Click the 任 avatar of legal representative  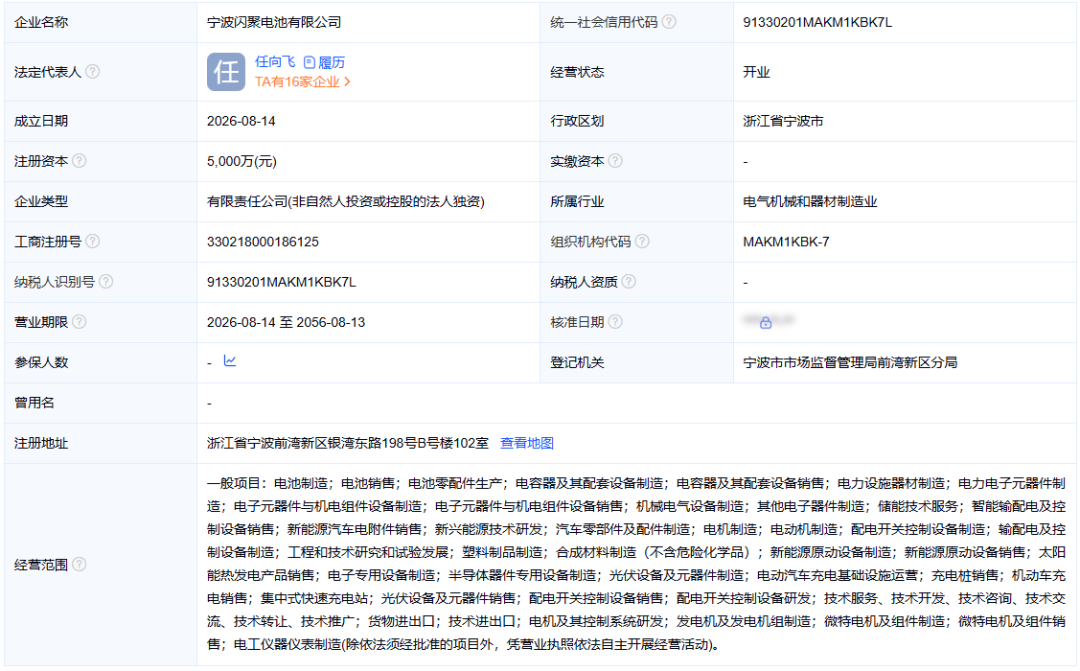[226, 72]
